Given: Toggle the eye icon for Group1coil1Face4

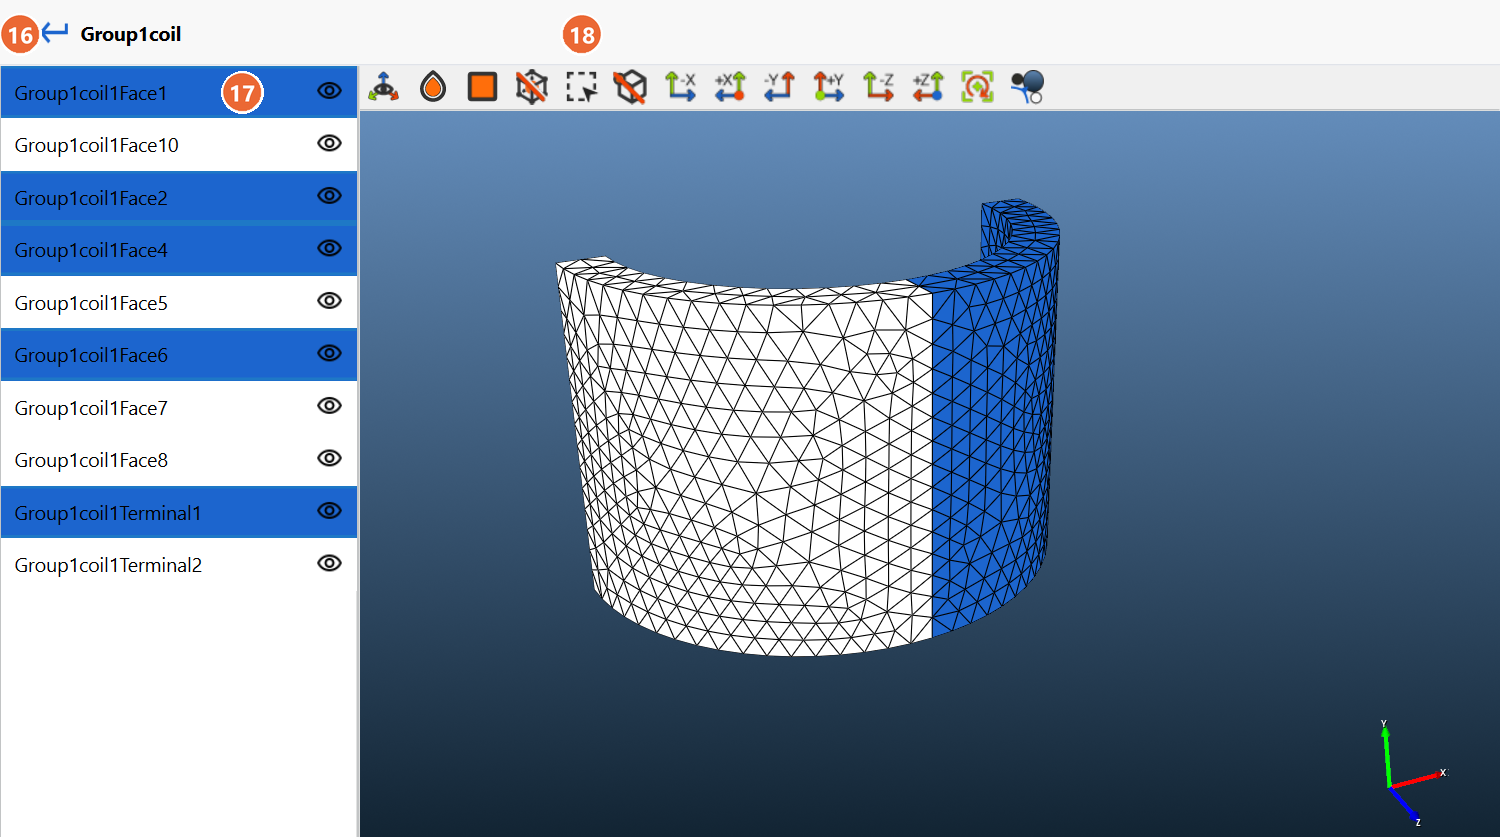Looking at the screenshot, I should click(x=329, y=248).
